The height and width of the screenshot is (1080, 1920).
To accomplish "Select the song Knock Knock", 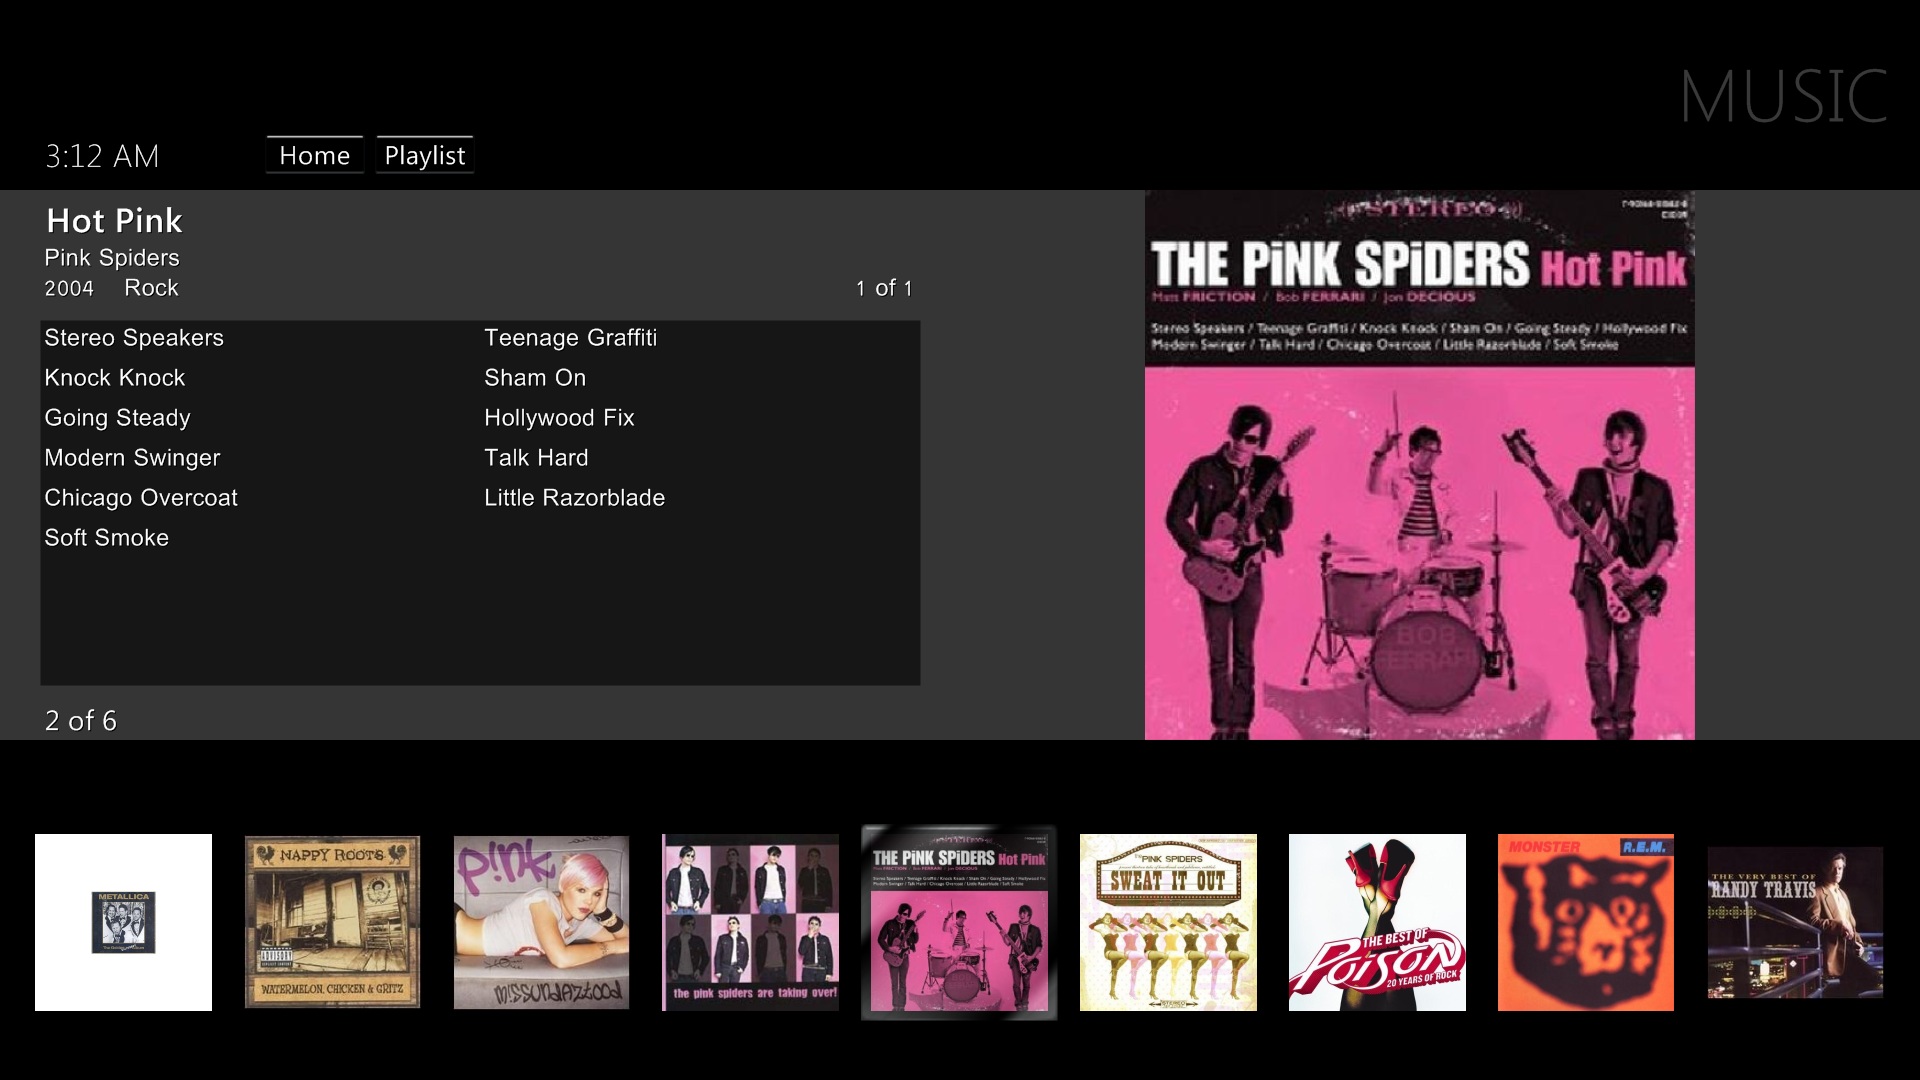I will [x=115, y=378].
